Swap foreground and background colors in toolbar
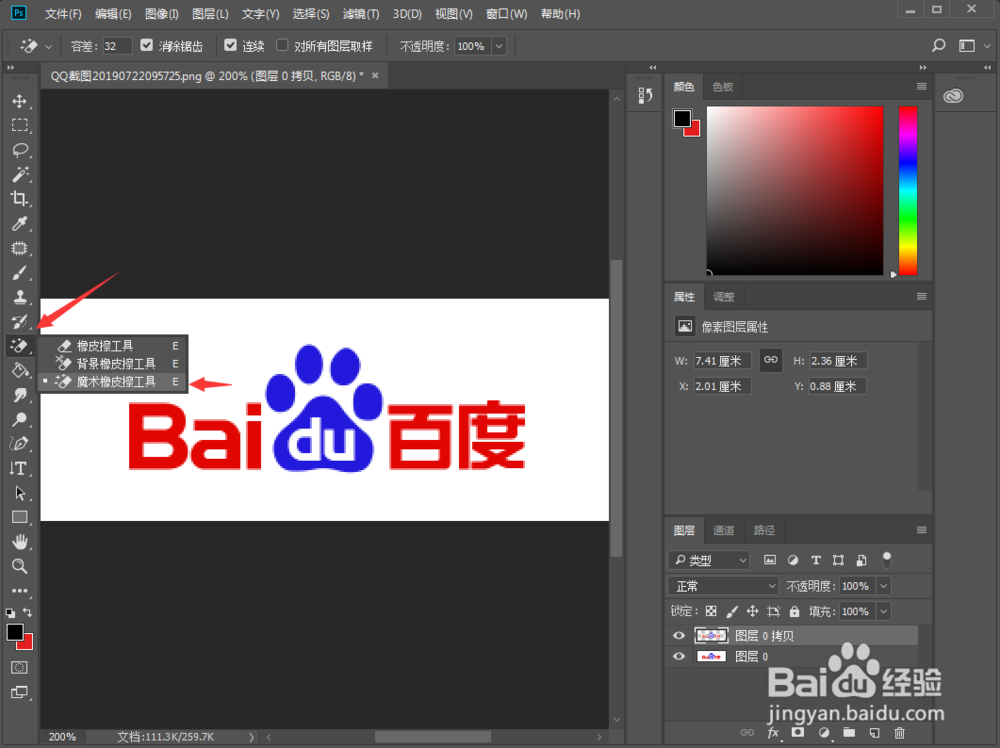 coord(27,612)
